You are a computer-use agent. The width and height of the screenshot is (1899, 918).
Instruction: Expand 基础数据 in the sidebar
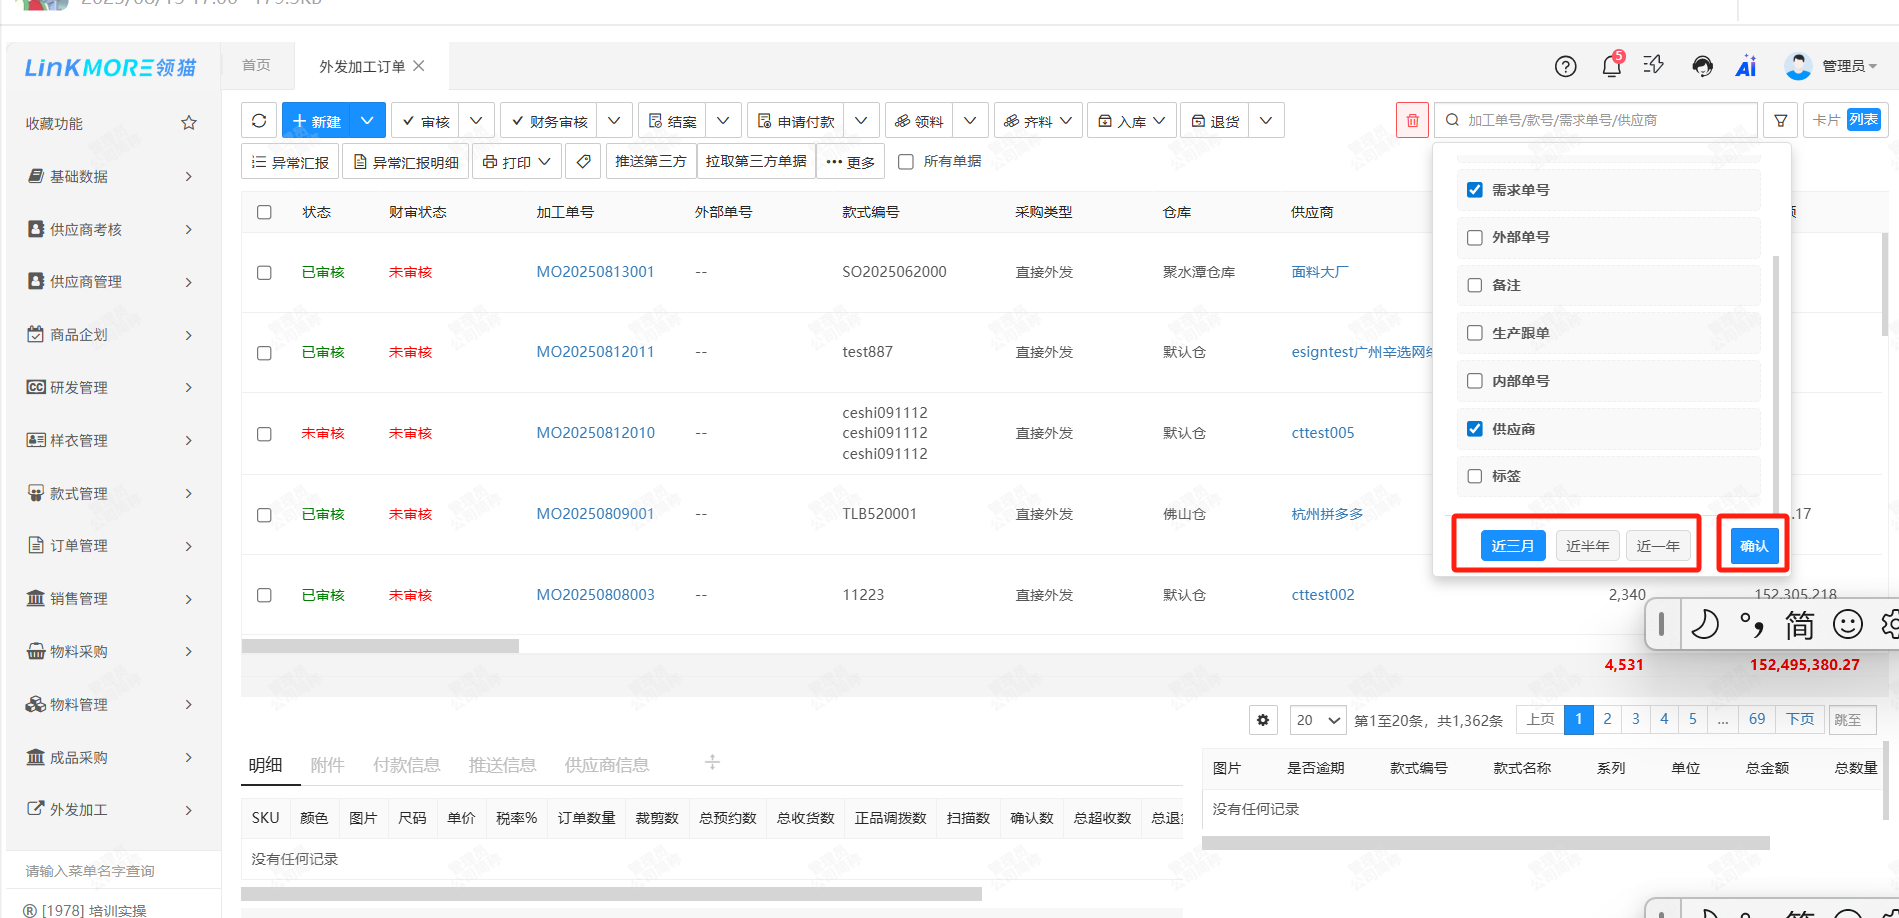[110, 177]
